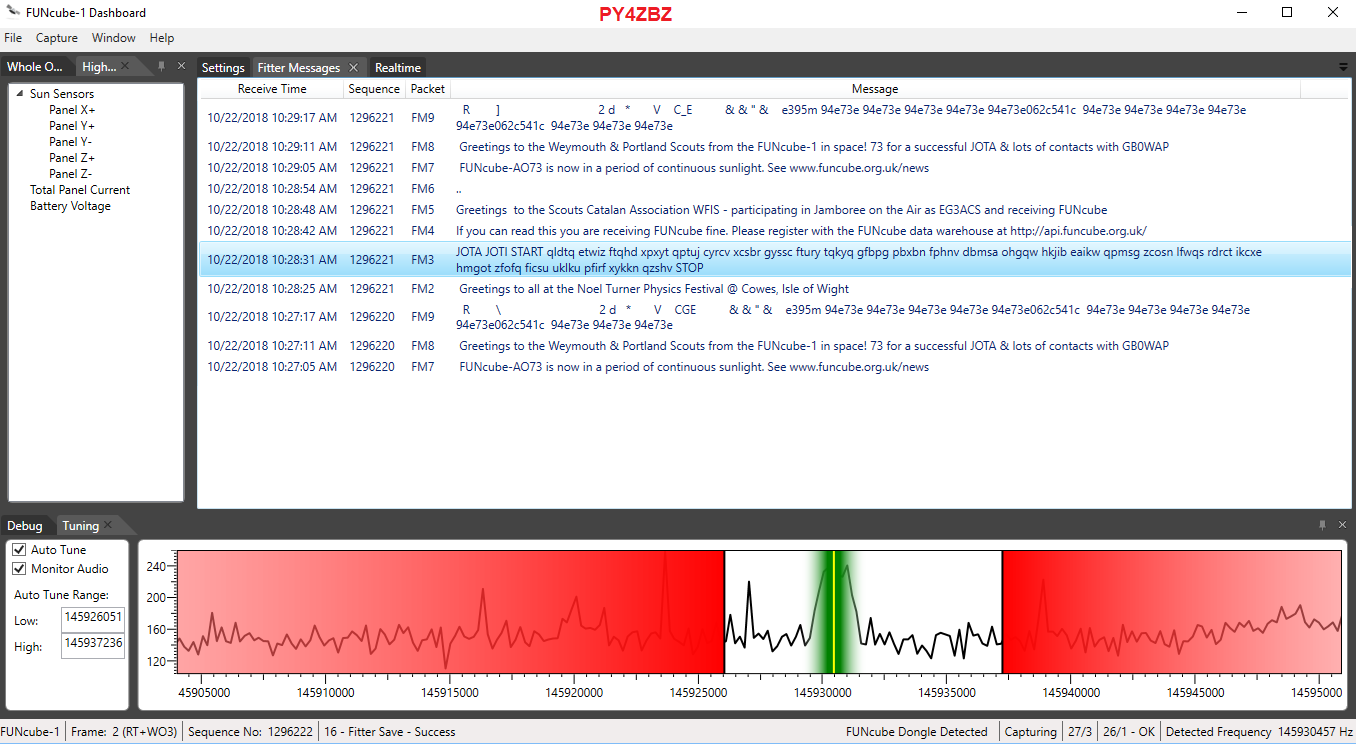
Task: Click the left red out-of-range spectrum area
Action: pyautogui.click(x=450, y=611)
